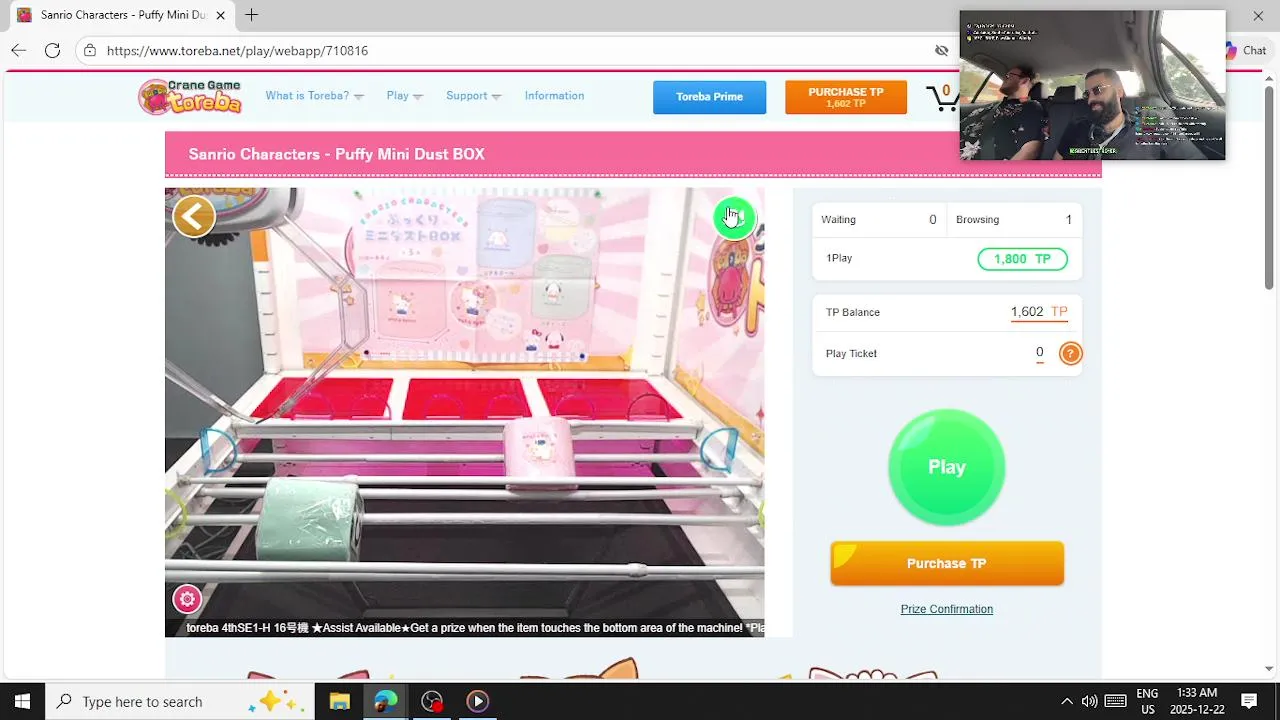Click Microsoft Edge taskbar icon
The width and height of the screenshot is (1280, 720).
(x=385, y=701)
